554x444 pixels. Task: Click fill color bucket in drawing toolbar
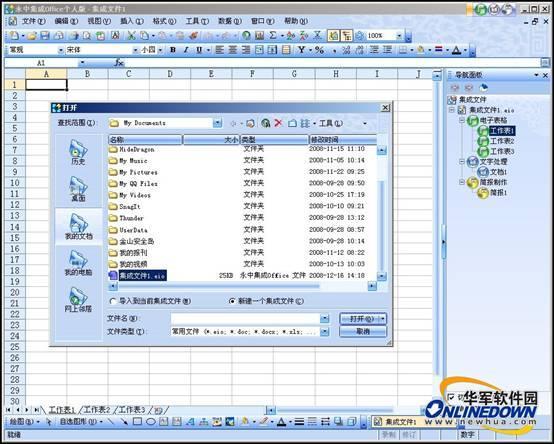(244, 421)
